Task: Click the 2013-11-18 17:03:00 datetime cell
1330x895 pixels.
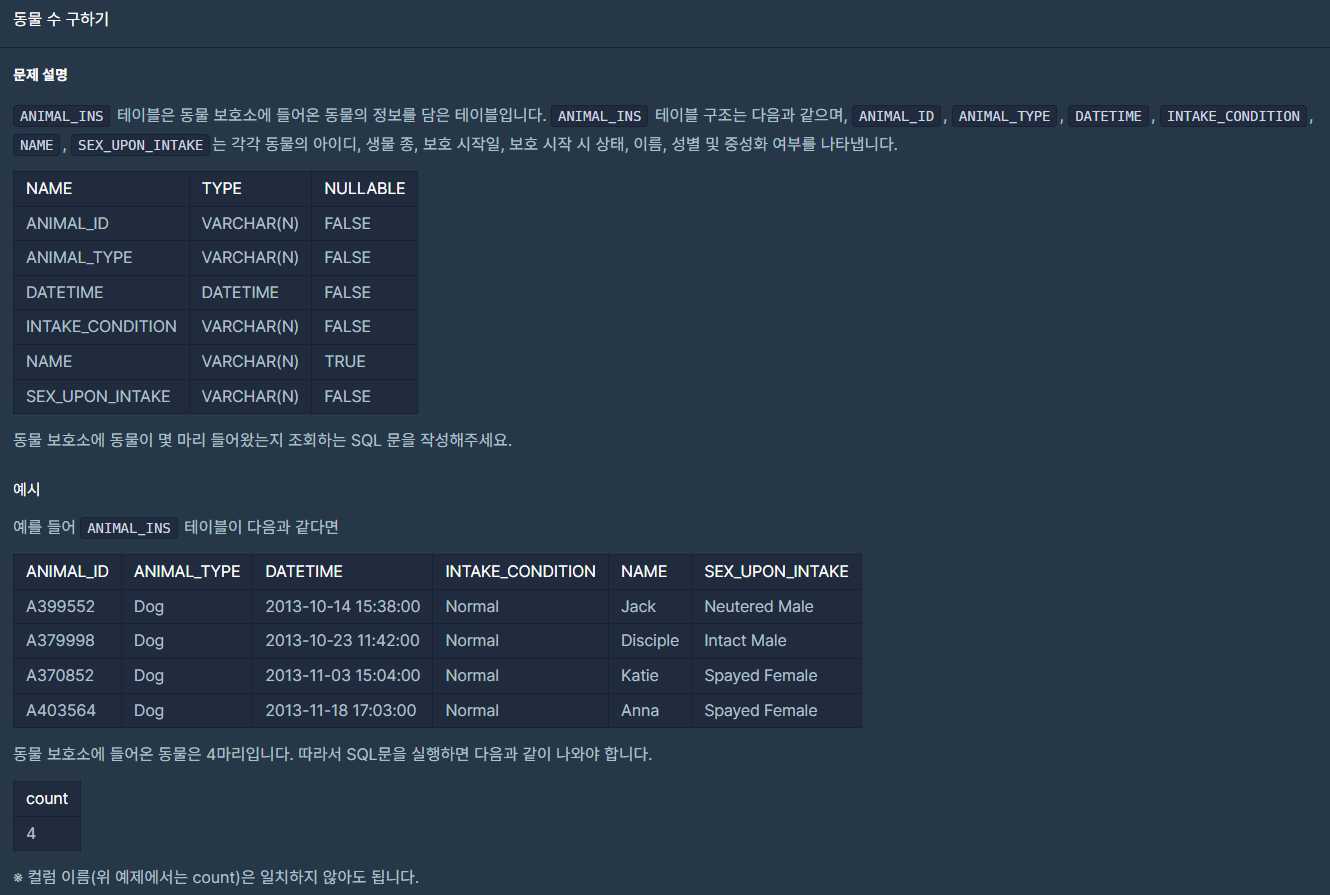Action: pos(342,710)
